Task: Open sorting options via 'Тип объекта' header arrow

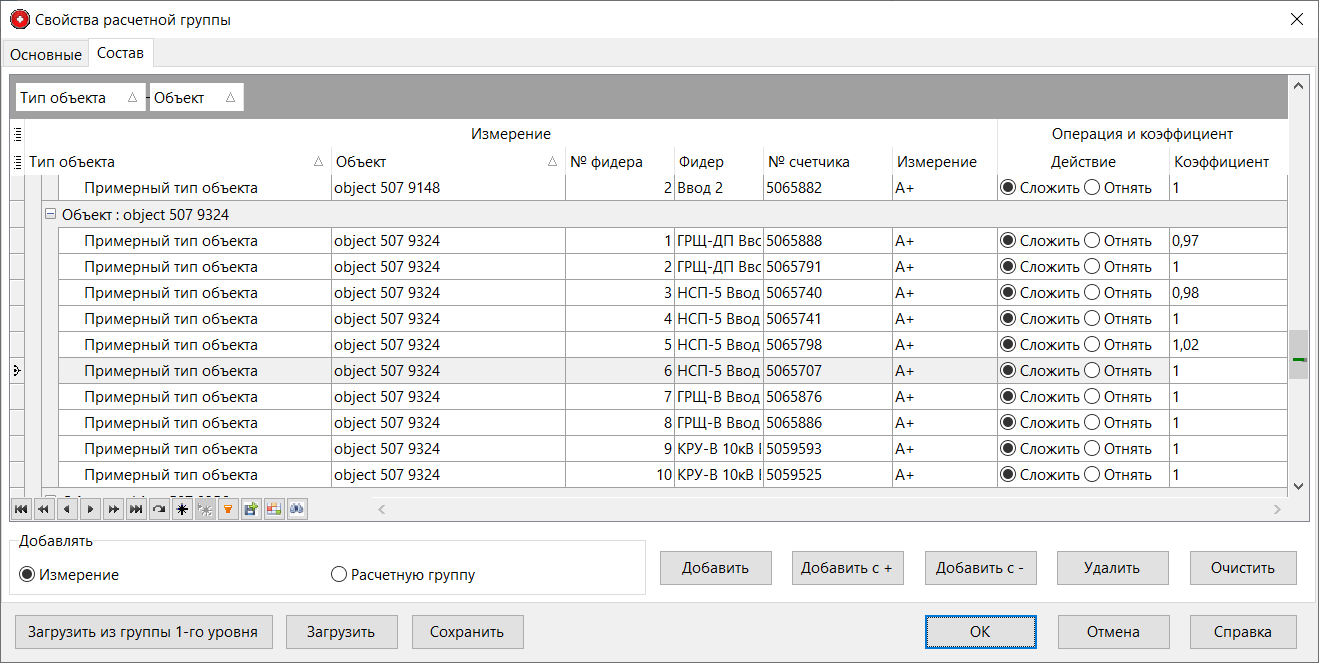Action: (318, 161)
